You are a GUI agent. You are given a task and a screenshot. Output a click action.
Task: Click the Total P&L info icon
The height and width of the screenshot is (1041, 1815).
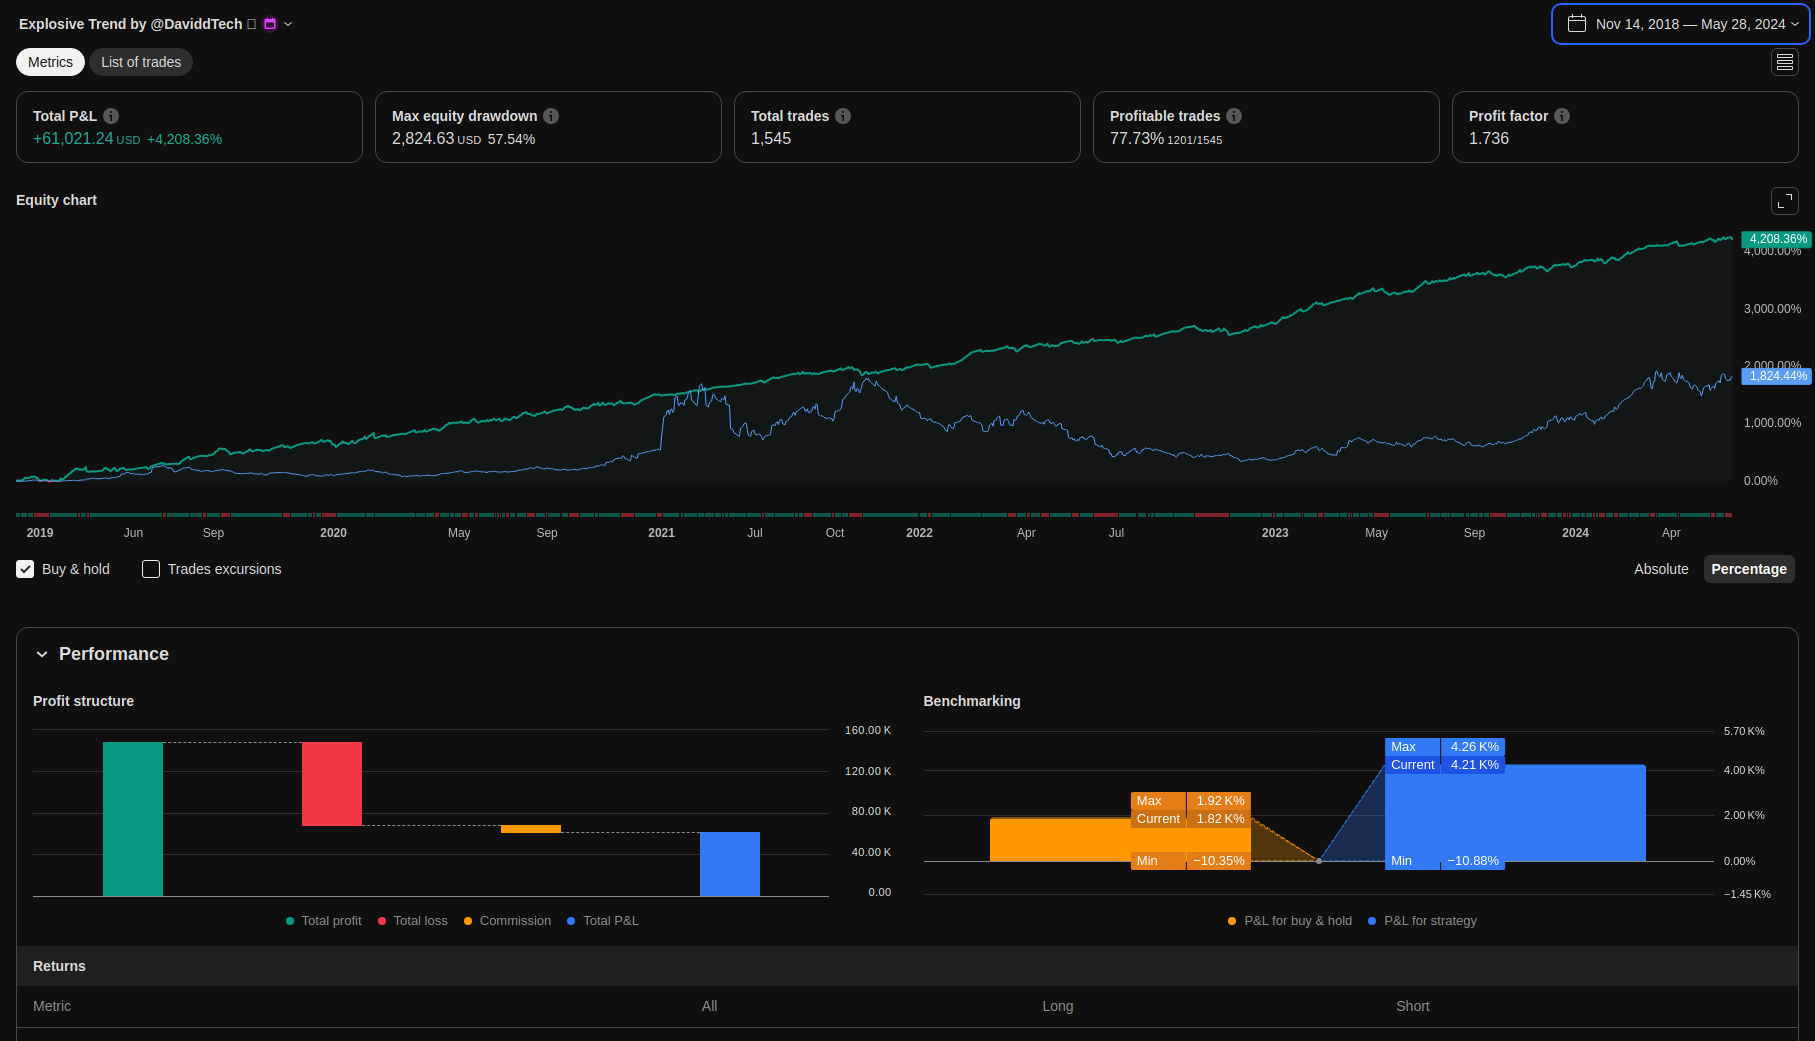[111, 116]
